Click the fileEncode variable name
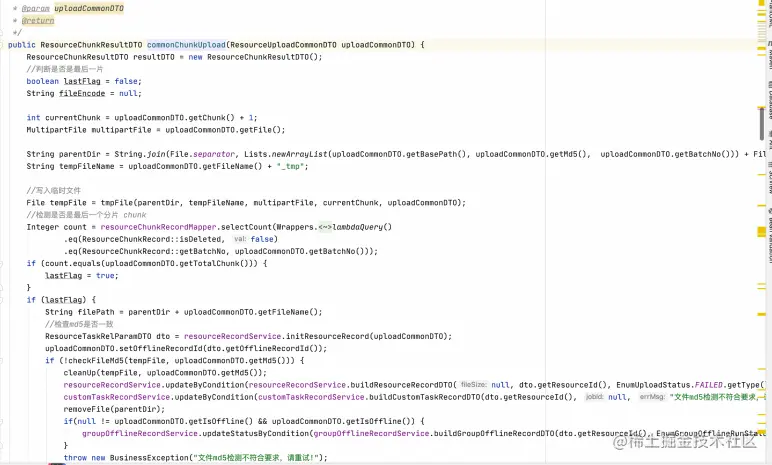Image resolution: width=772 pixels, height=465 pixels. pos(82,94)
